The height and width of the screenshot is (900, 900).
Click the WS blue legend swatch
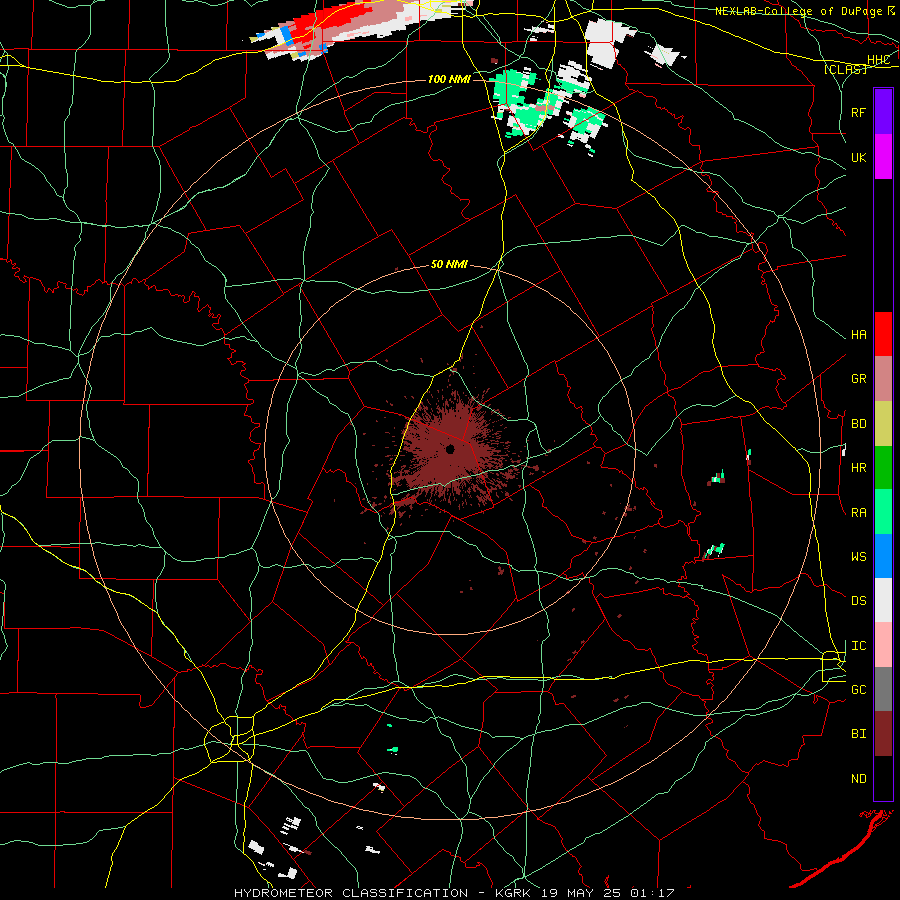pyautogui.click(x=883, y=556)
